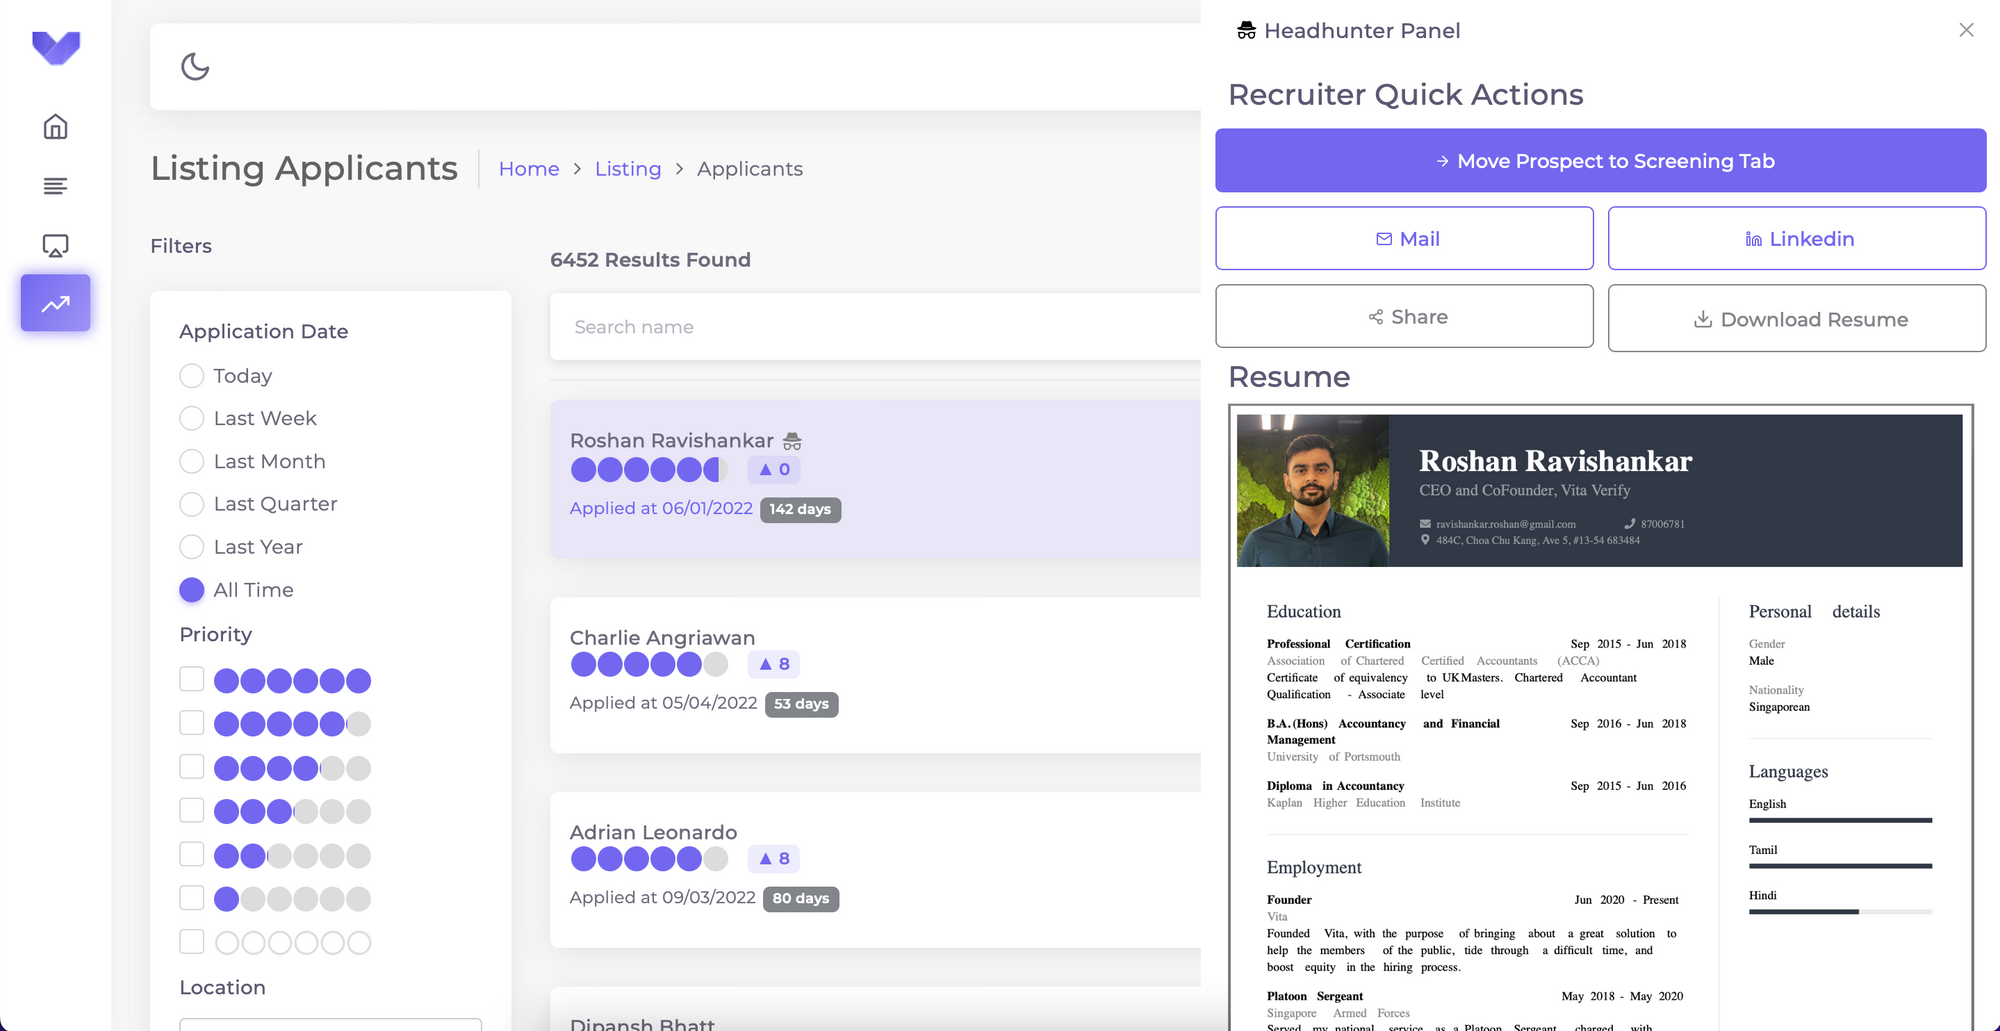Viewport: 2000px width, 1031px height.
Task: Toggle dark mode moon icon
Action: [195, 67]
